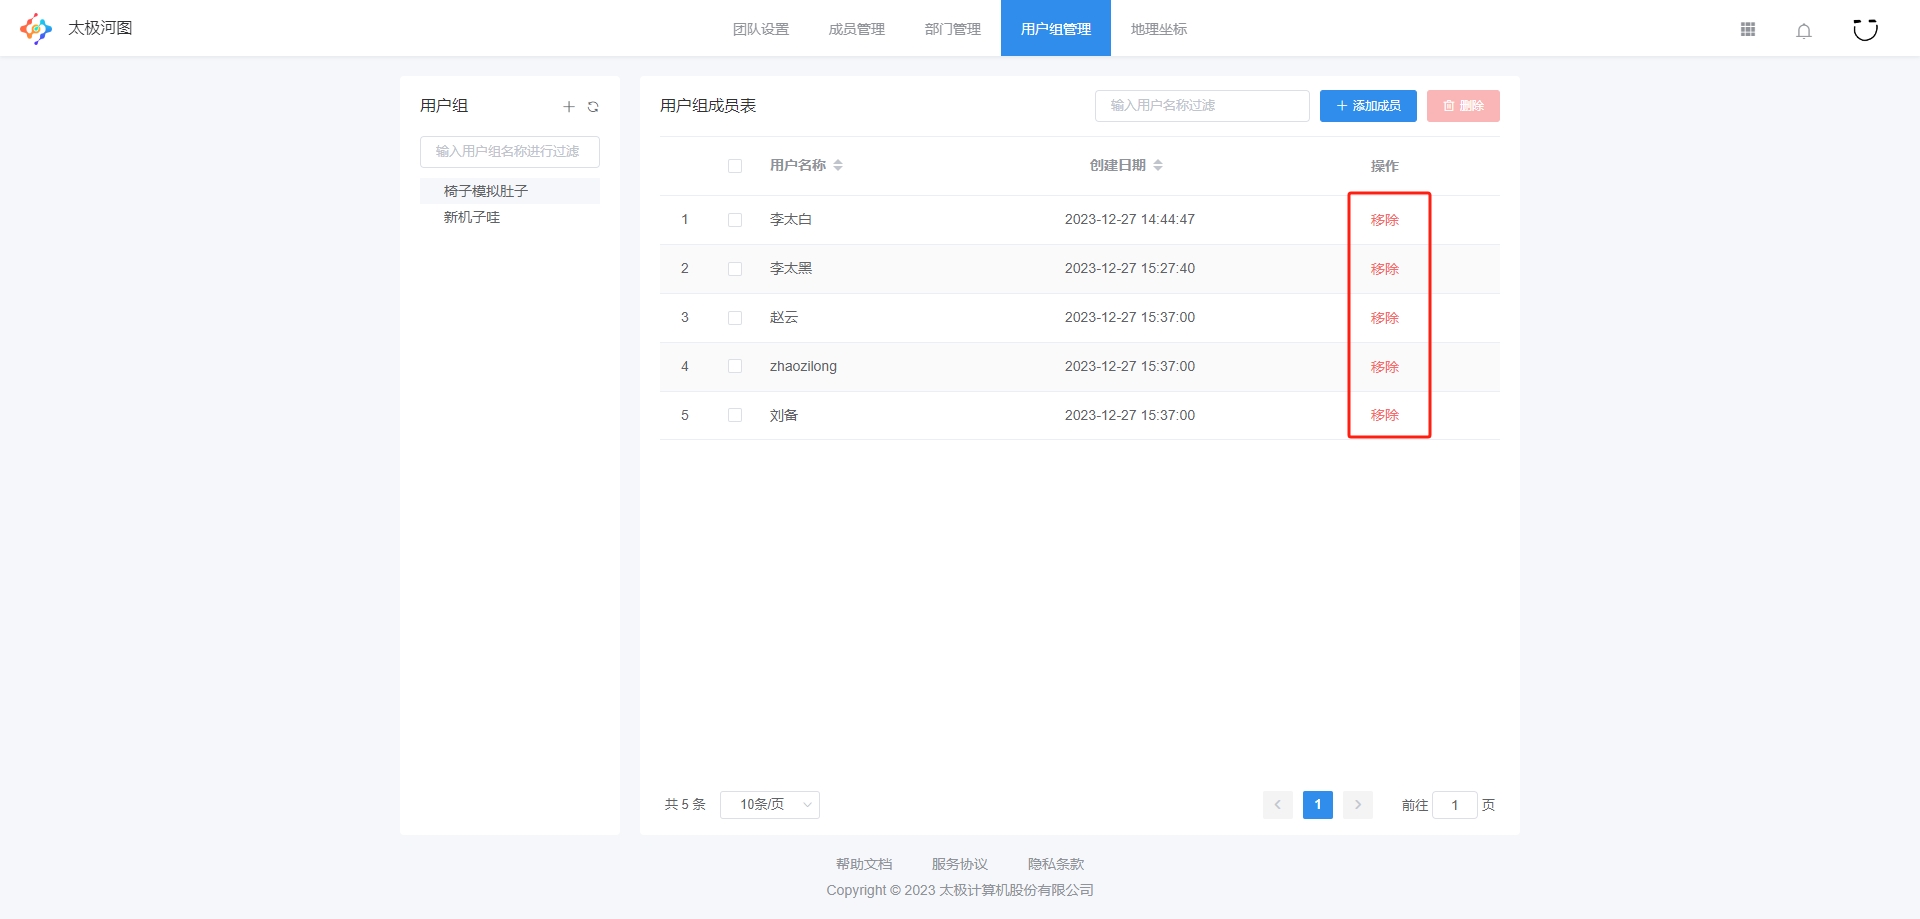Remove 刘备 from the group
Image resolution: width=1920 pixels, height=919 pixels.
coord(1385,415)
